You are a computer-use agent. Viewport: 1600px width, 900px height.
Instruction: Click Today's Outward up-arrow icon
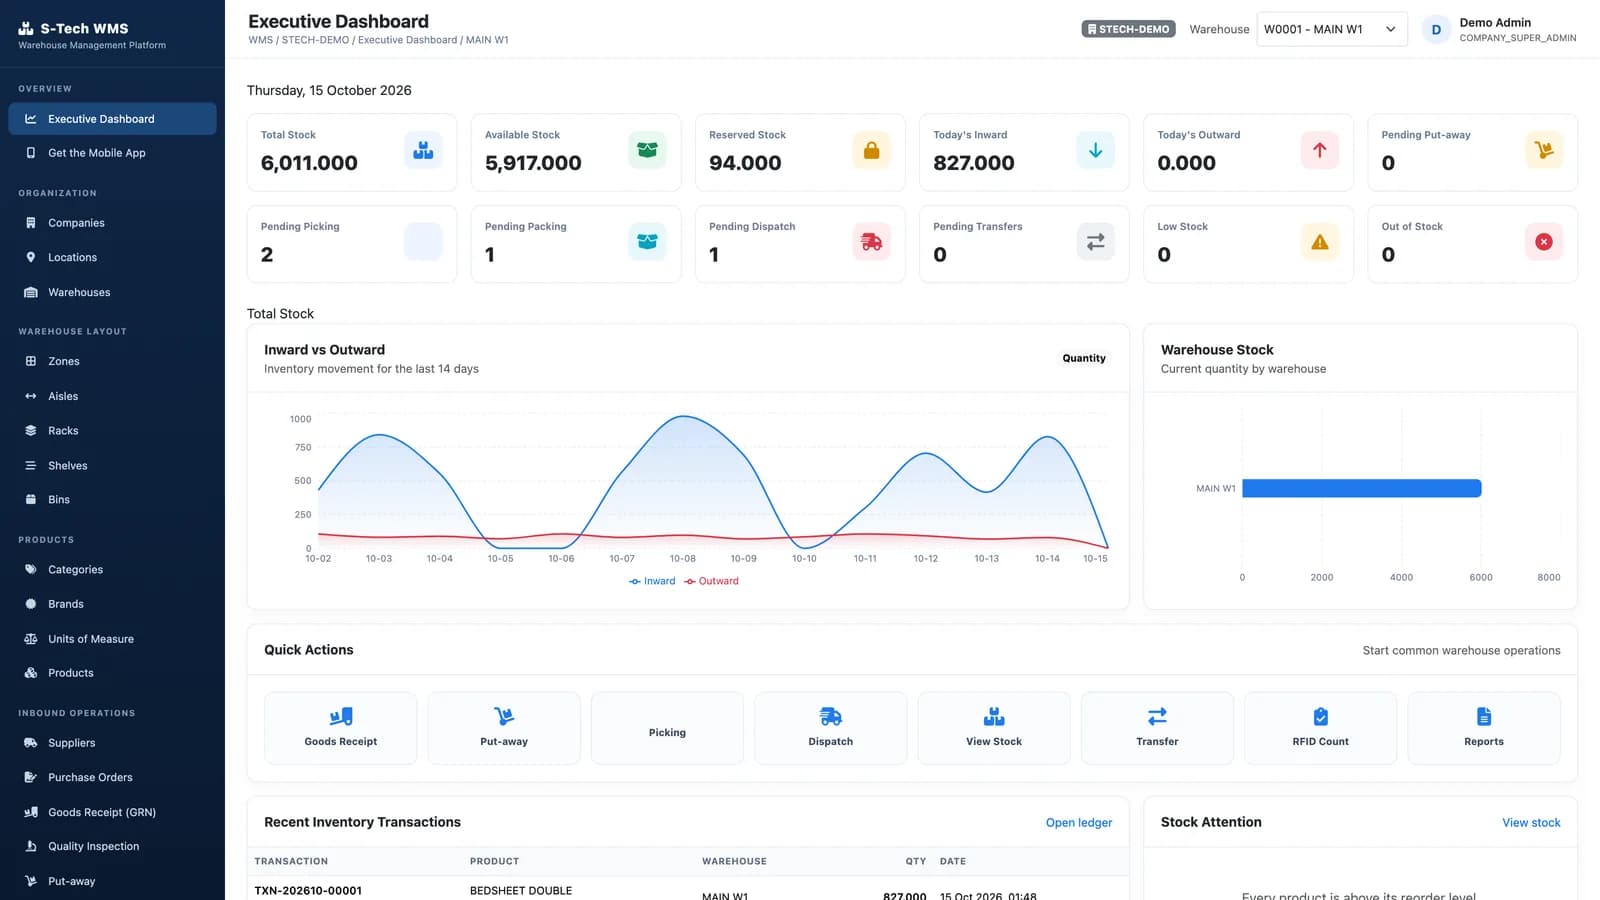click(x=1319, y=150)
